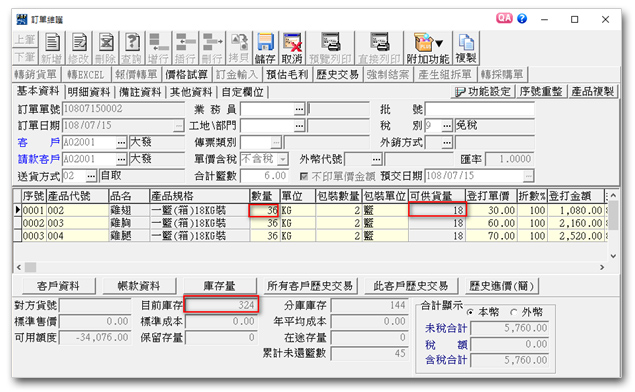Viewport: 635px width, 392px height.
Task: Click the 取消 cancel toolbar icon
Action: [x=292, y=42]
